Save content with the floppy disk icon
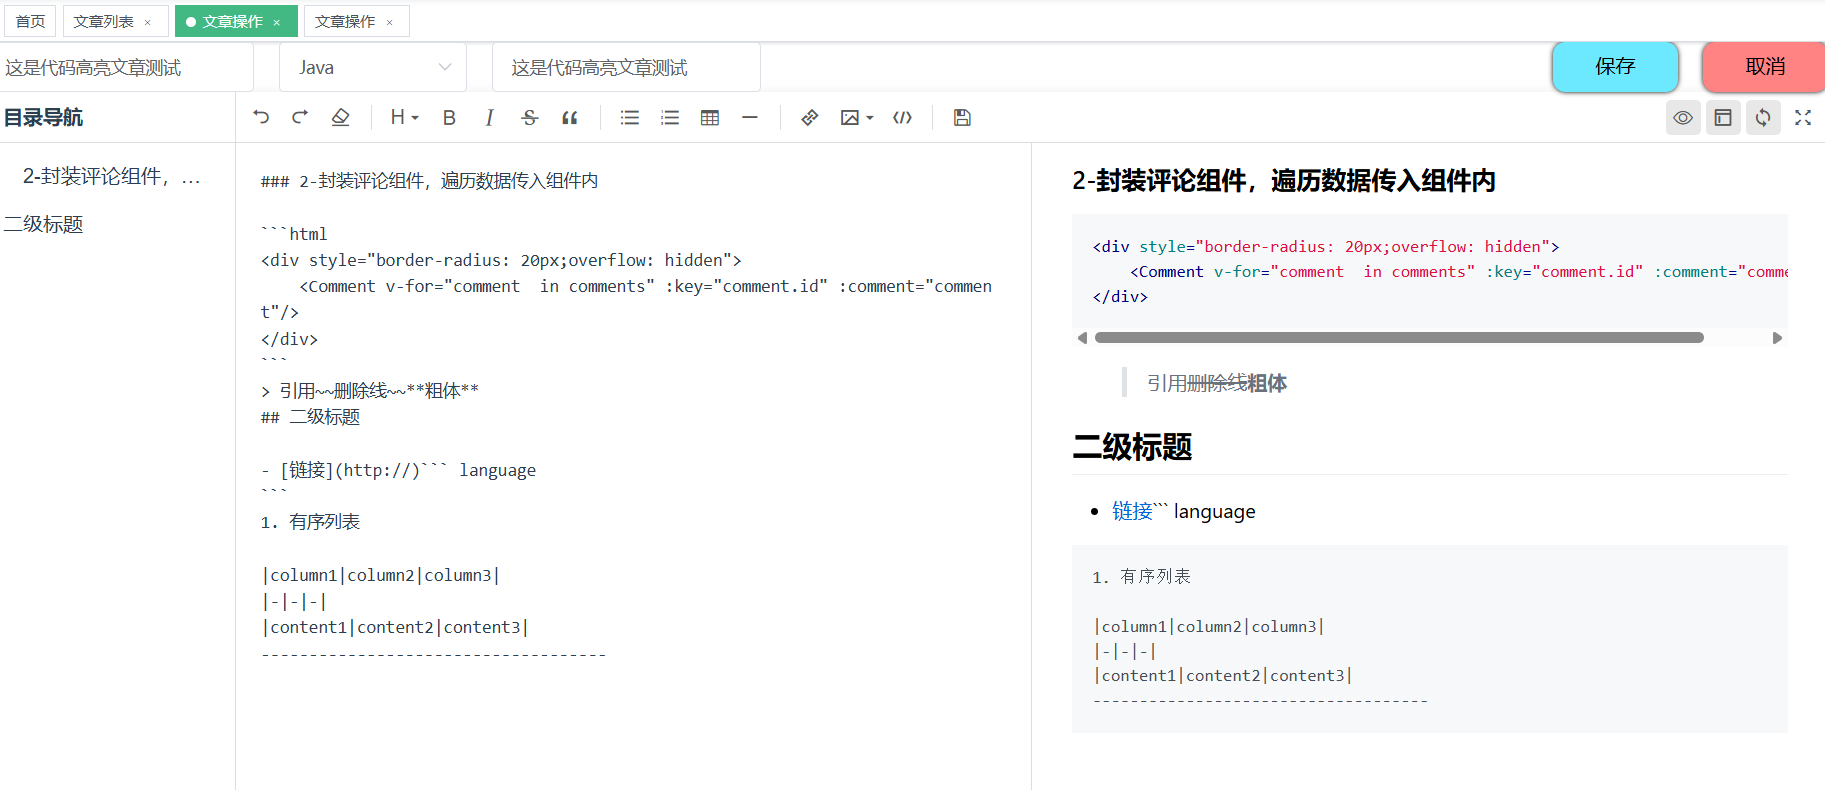Image resolution: width=1825 pixels, height=812 pixels. tap(962, 117)
